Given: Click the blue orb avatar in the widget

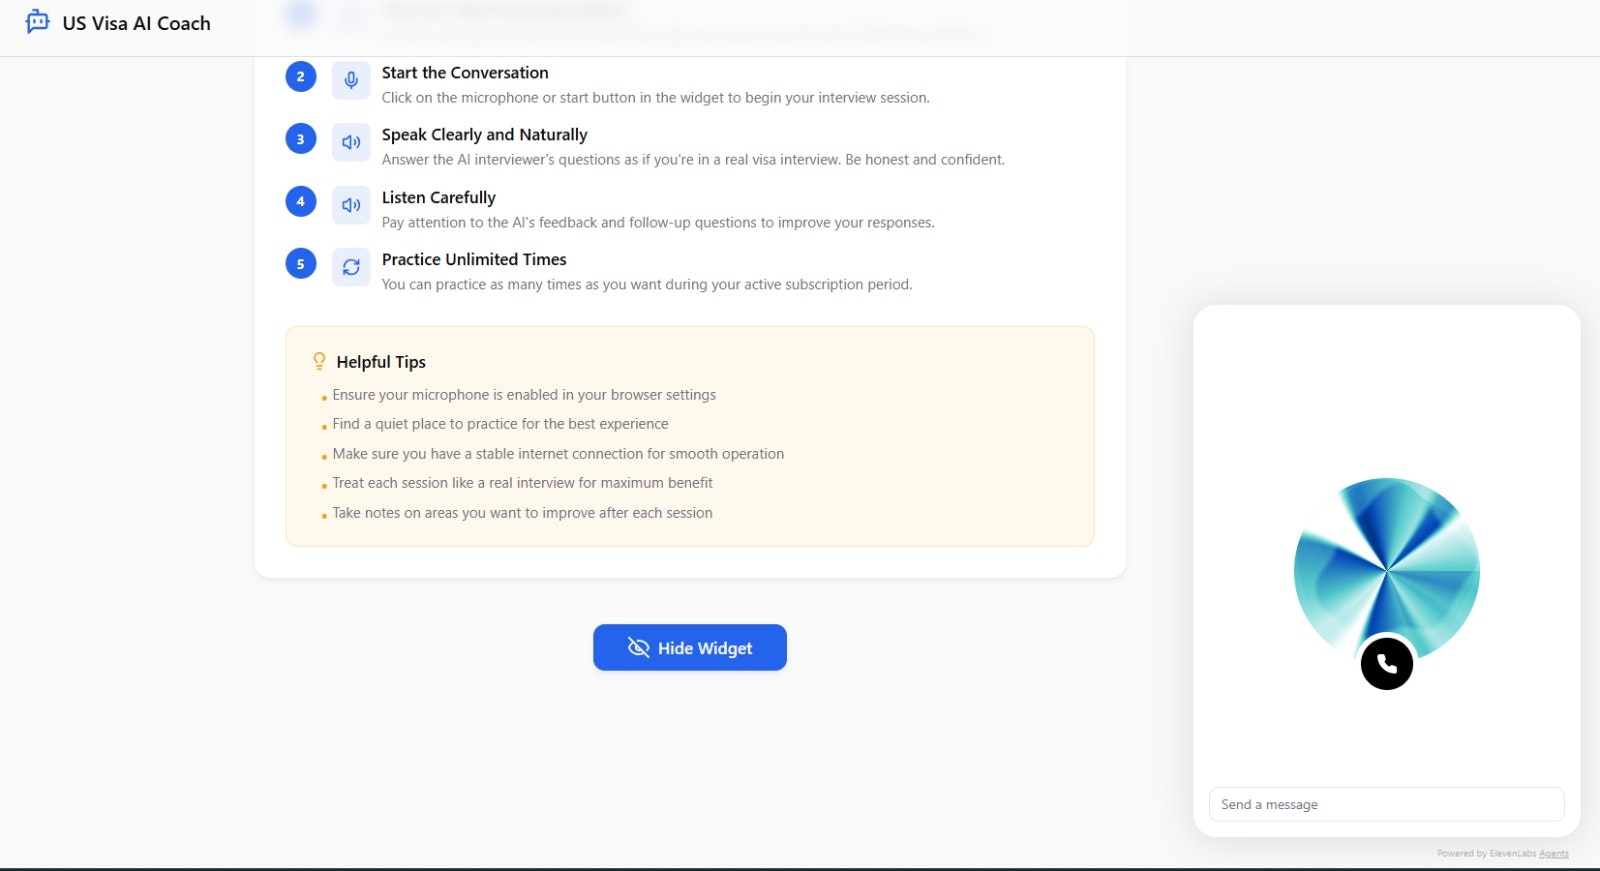Looking at the screenshot, I should (x=1386, y=560).
